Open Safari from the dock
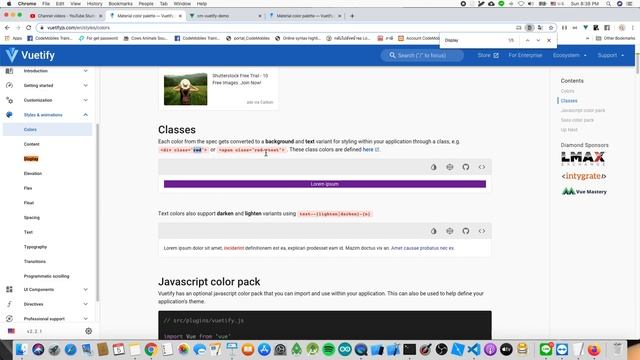The width and height of the screenshot is (640, 360). [70, 349]
